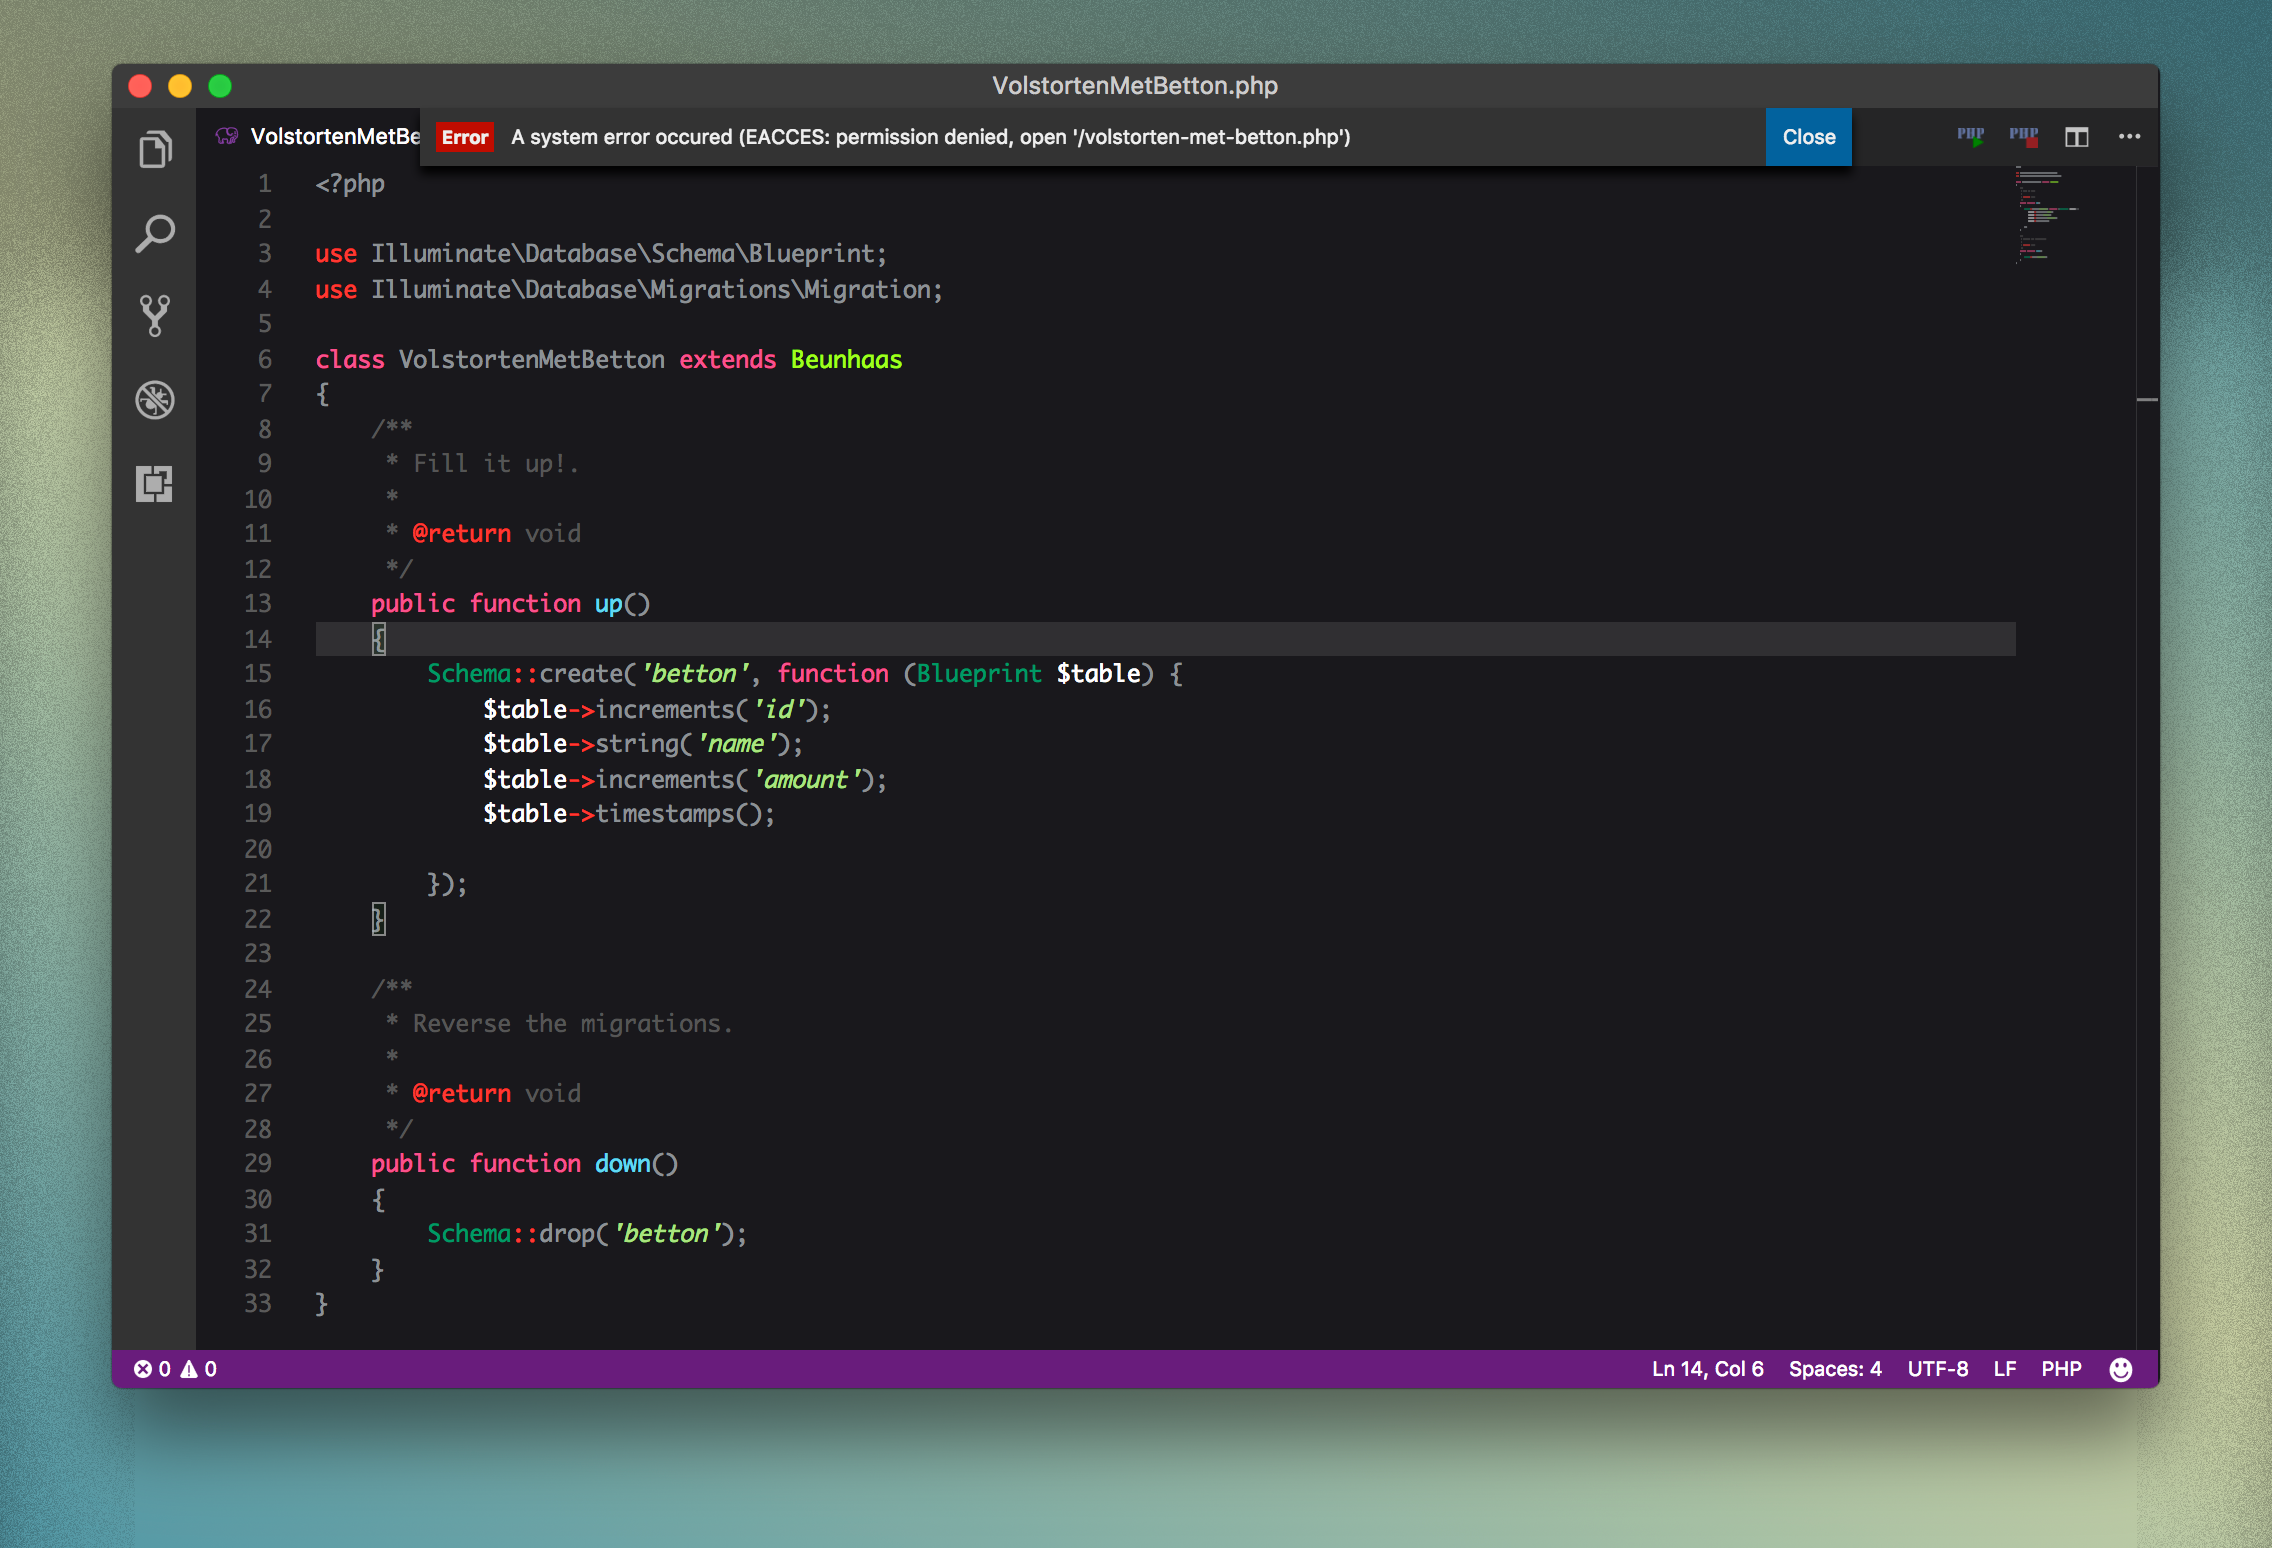Screen dimensions: 2272x1548
Task: Select PHP language mode
Action: tap(2061, 1369)
